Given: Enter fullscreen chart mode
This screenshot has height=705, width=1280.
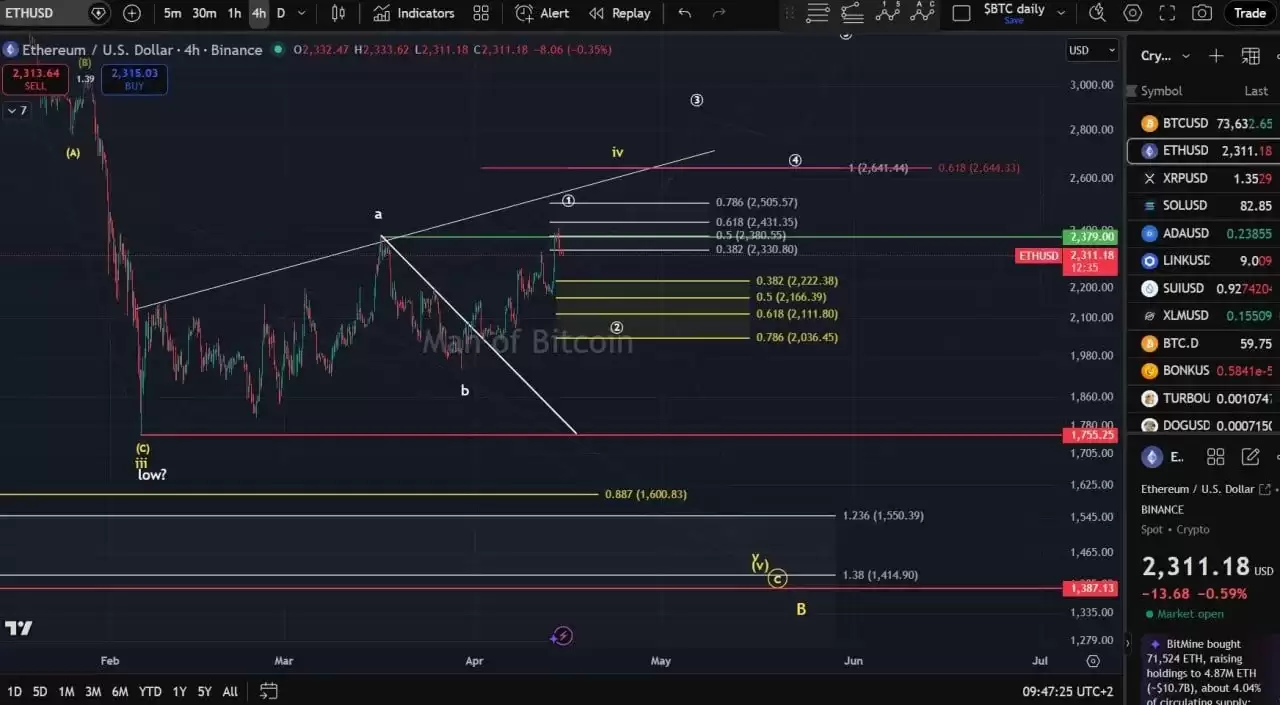Looking at the screenshot, I should click(1167, 13).
